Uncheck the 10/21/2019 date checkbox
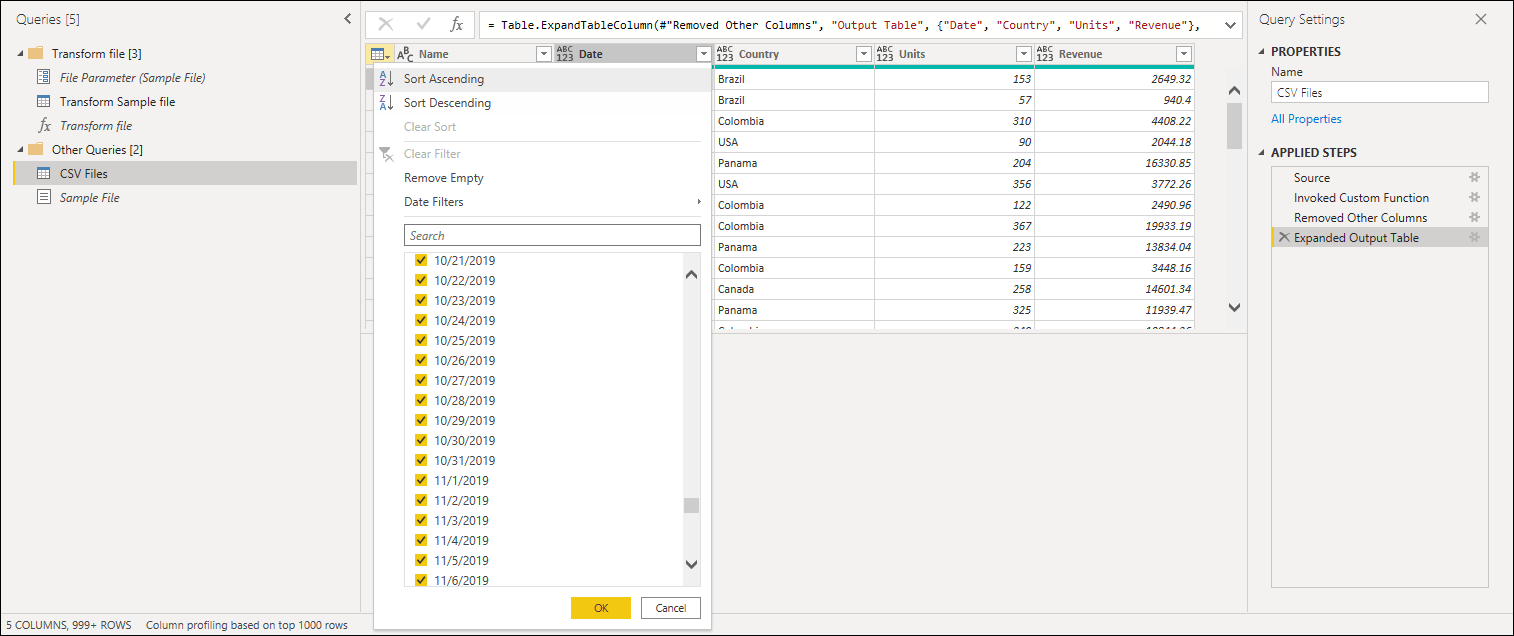This screenshot has height=636, width=1514. (x=421, y=260)
